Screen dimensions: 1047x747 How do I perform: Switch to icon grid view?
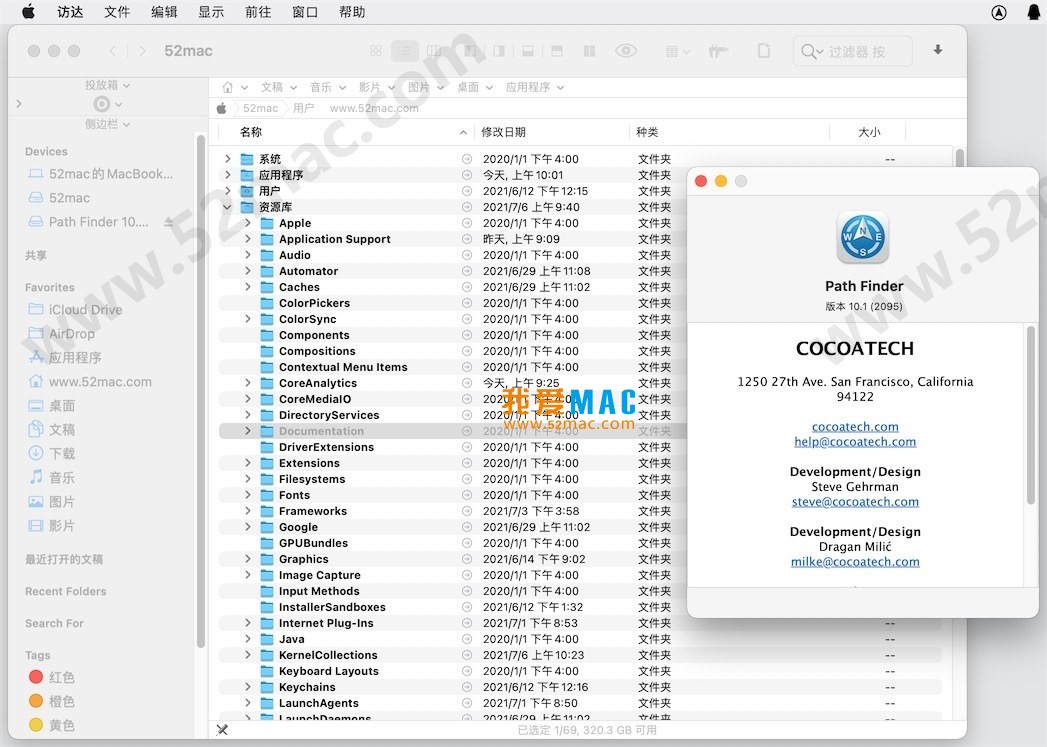(x=376, y=51)
